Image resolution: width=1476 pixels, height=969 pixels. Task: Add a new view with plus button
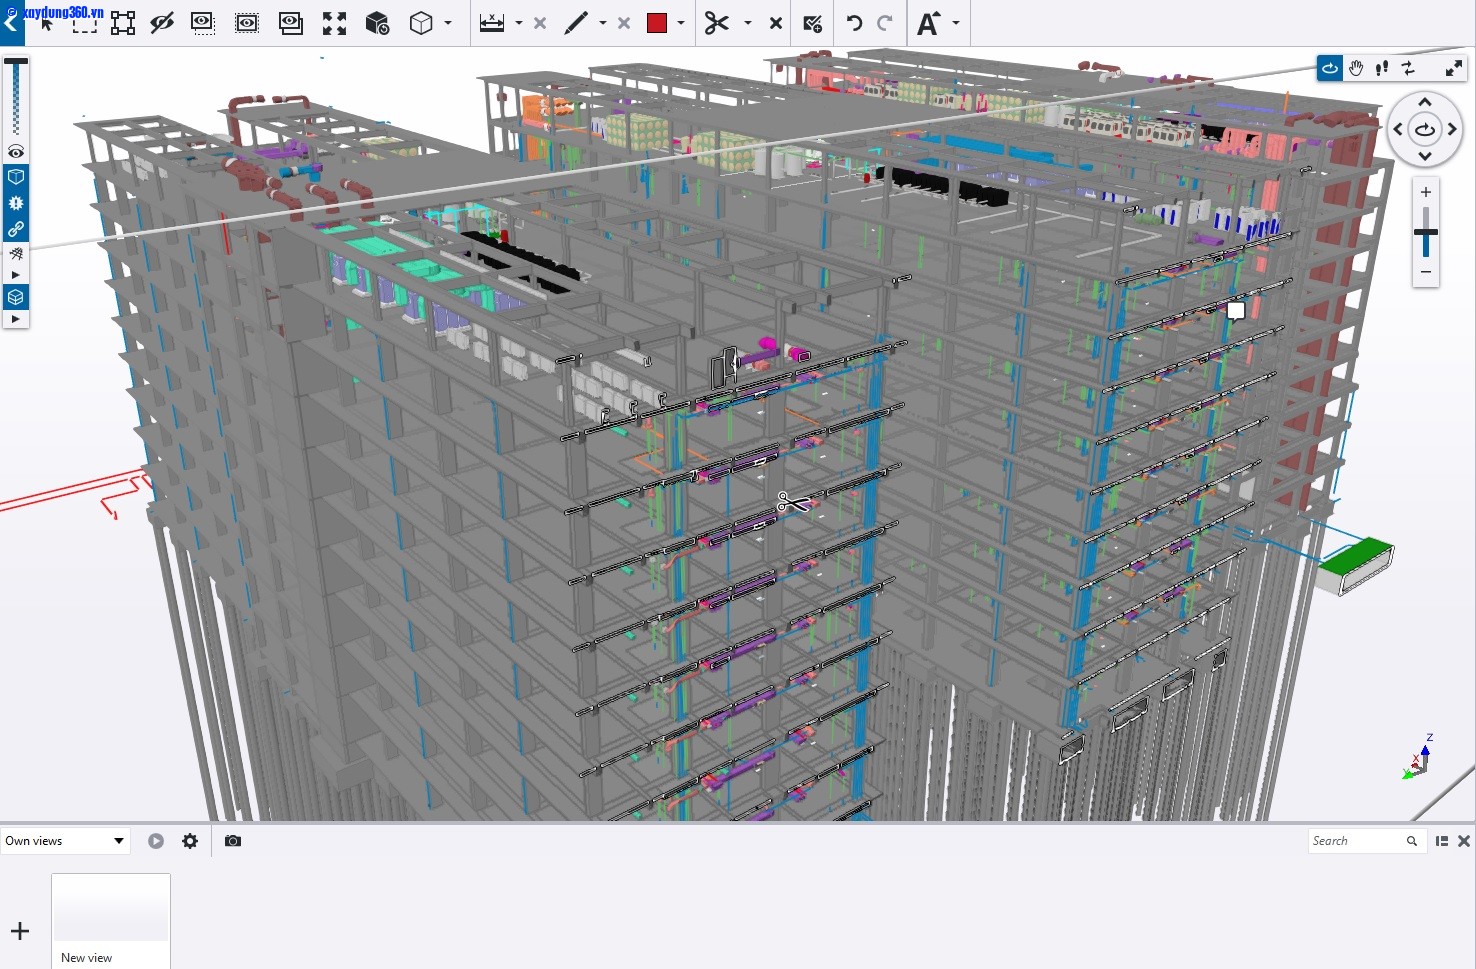[20, 931]
